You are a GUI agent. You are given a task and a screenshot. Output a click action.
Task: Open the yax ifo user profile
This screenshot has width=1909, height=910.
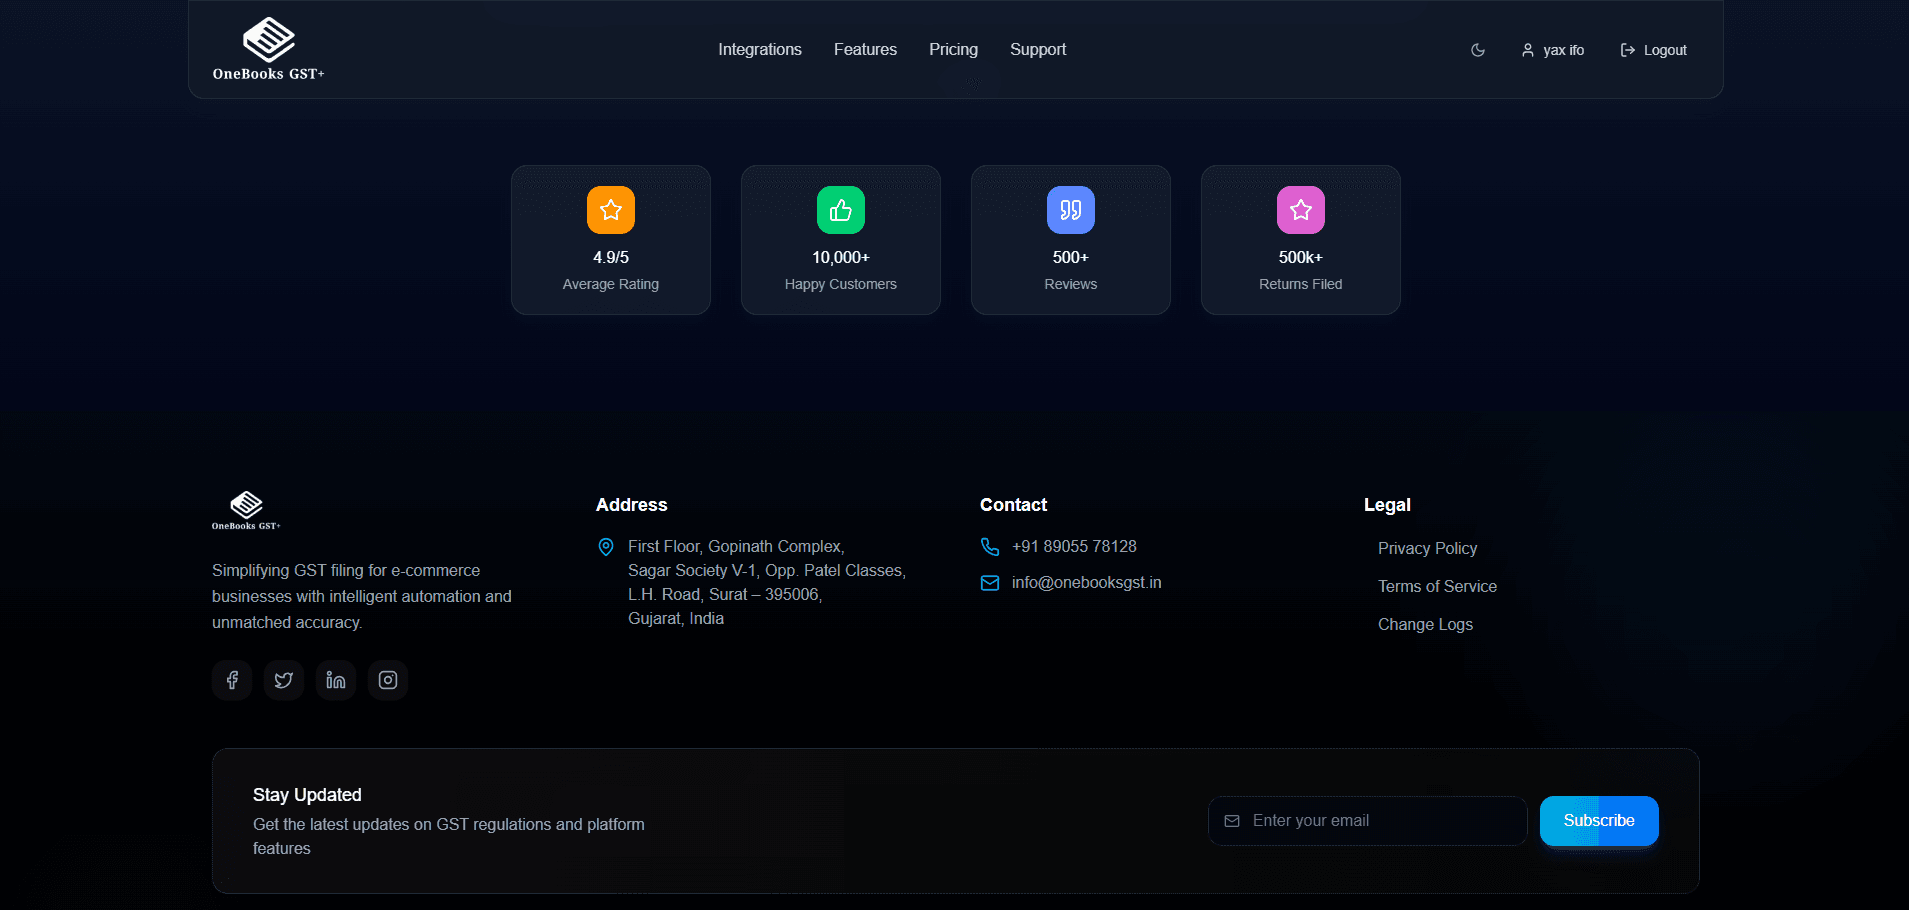pyautogui.click(x=1553, y=50)
